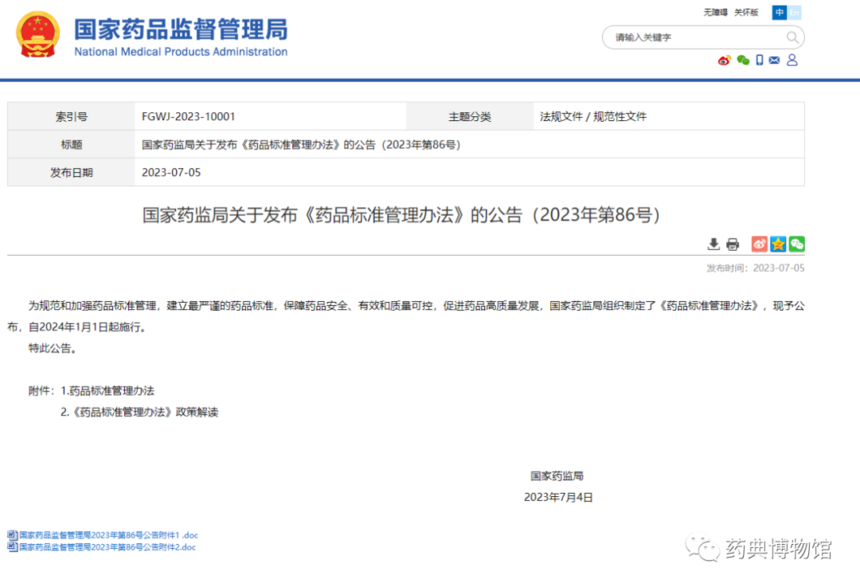The width and height of the screenshot is (860, 587).
Task: Click attachment line 2.《药品标准管理办法》政策解读
Action: click(139, 412)
